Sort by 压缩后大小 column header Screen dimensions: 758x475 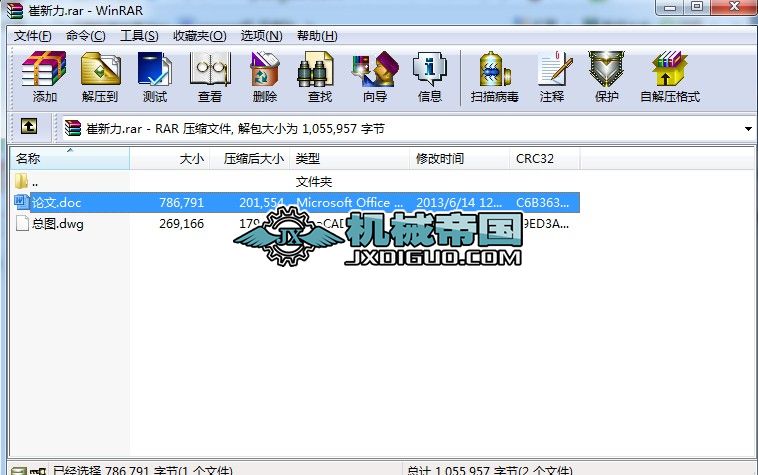pyautogui.click(x=250, y=158)
